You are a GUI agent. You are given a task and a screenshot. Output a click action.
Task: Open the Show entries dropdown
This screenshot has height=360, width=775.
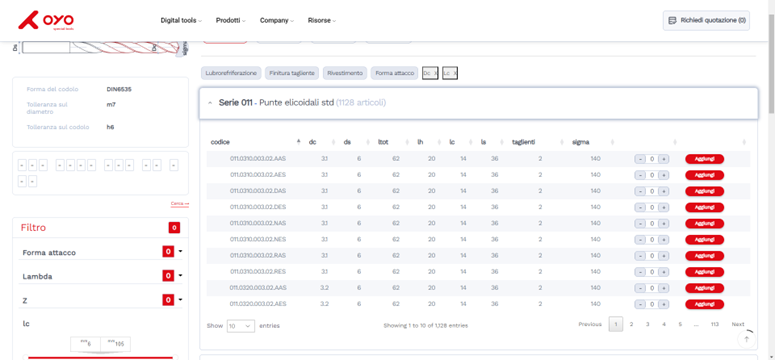[241, 325]
